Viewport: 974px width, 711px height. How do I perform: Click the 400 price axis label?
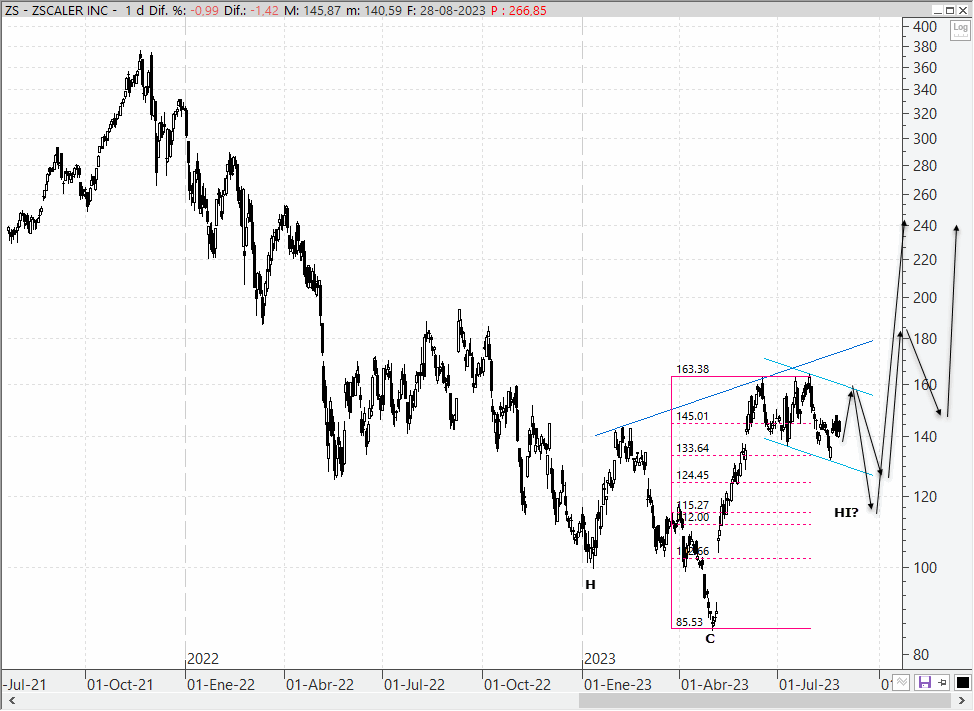click(x=925, y=26)
